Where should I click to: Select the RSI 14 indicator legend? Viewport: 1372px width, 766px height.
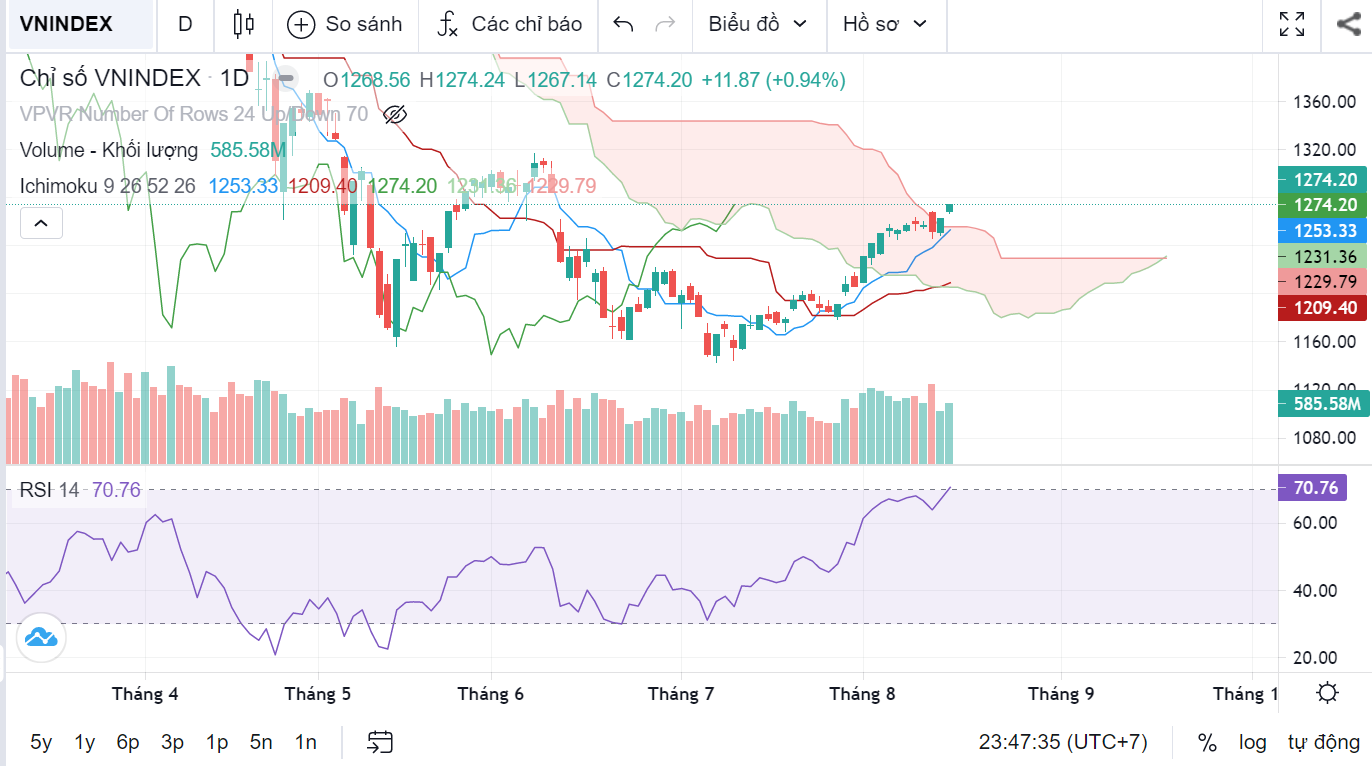pos(49,490)
